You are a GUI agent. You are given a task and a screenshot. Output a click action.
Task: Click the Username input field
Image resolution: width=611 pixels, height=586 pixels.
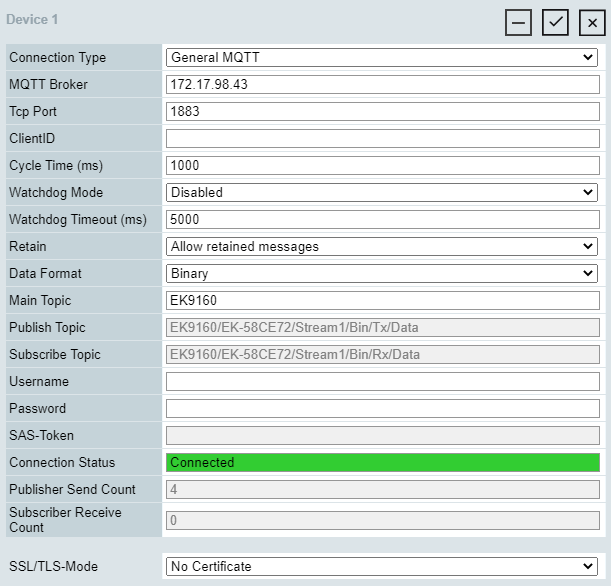[x=382, y=381]
